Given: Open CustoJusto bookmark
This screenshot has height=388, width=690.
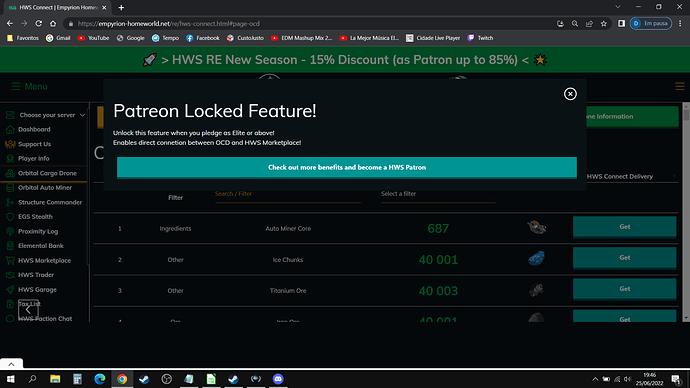Looking at the screenshot, I should click(245, 38).
